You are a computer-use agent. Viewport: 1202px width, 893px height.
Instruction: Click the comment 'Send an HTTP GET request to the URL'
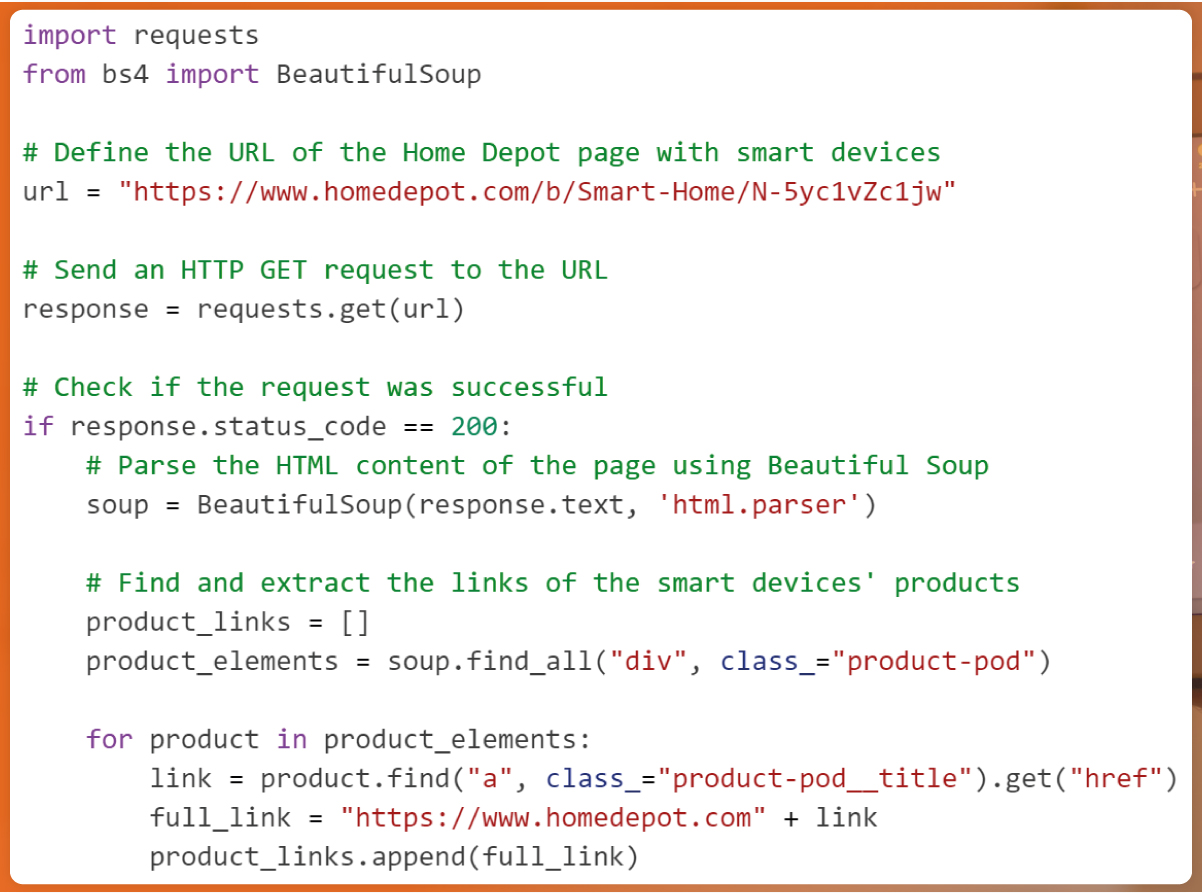tap(315, 270)
